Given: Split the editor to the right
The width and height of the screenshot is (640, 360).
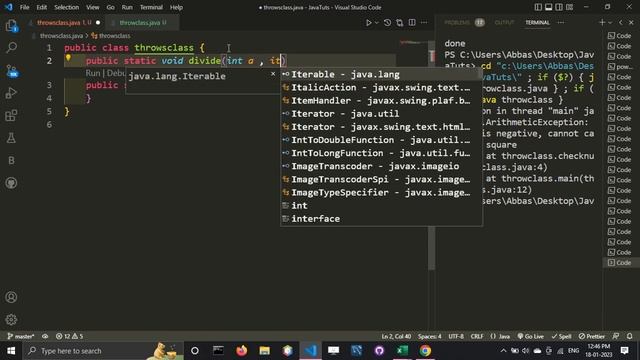Looking at the screenshot, I should (x=412, y=23).
